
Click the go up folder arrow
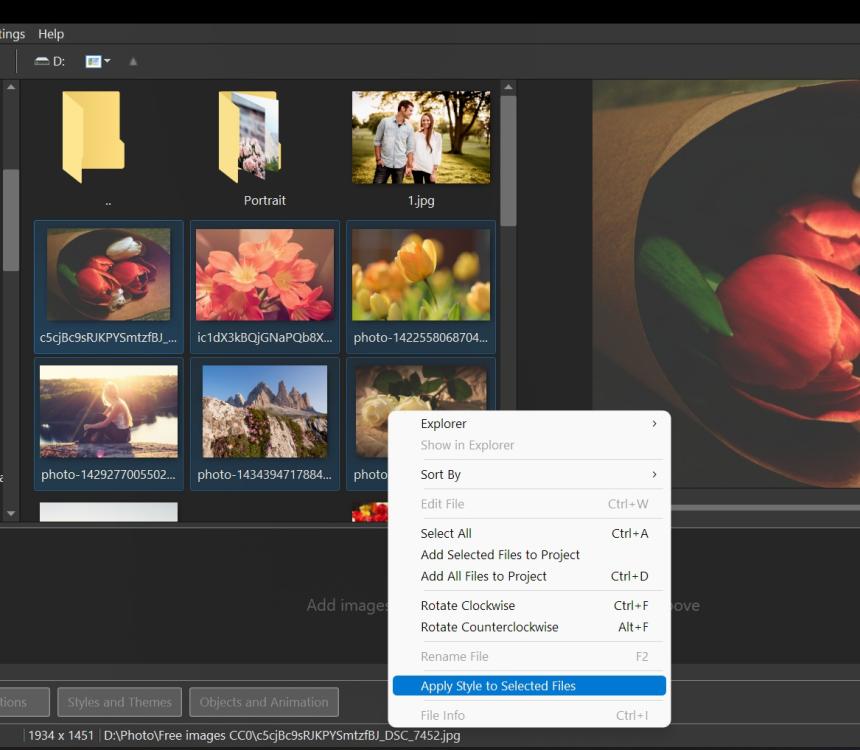pos(133,61)
